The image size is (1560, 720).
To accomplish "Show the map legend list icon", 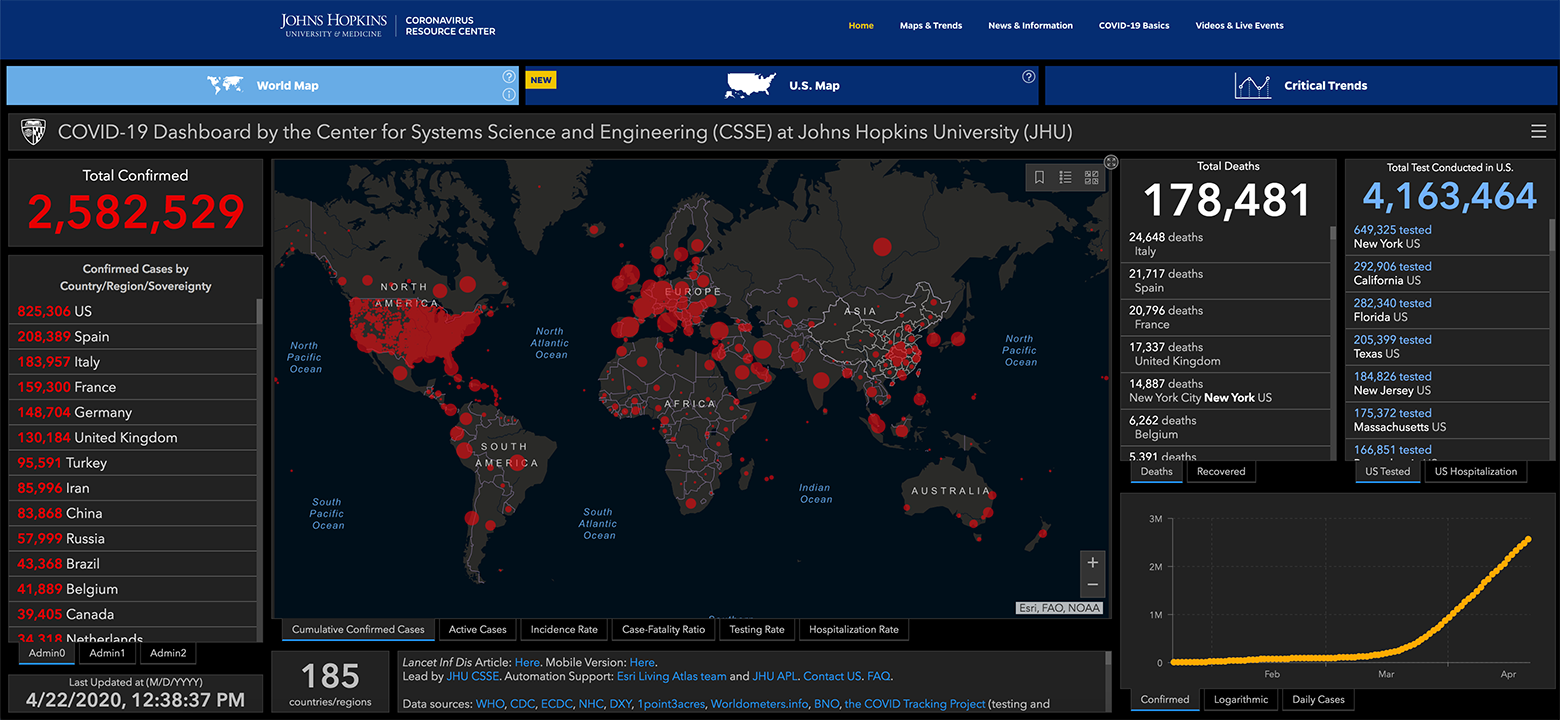I will click(1066, 177).
